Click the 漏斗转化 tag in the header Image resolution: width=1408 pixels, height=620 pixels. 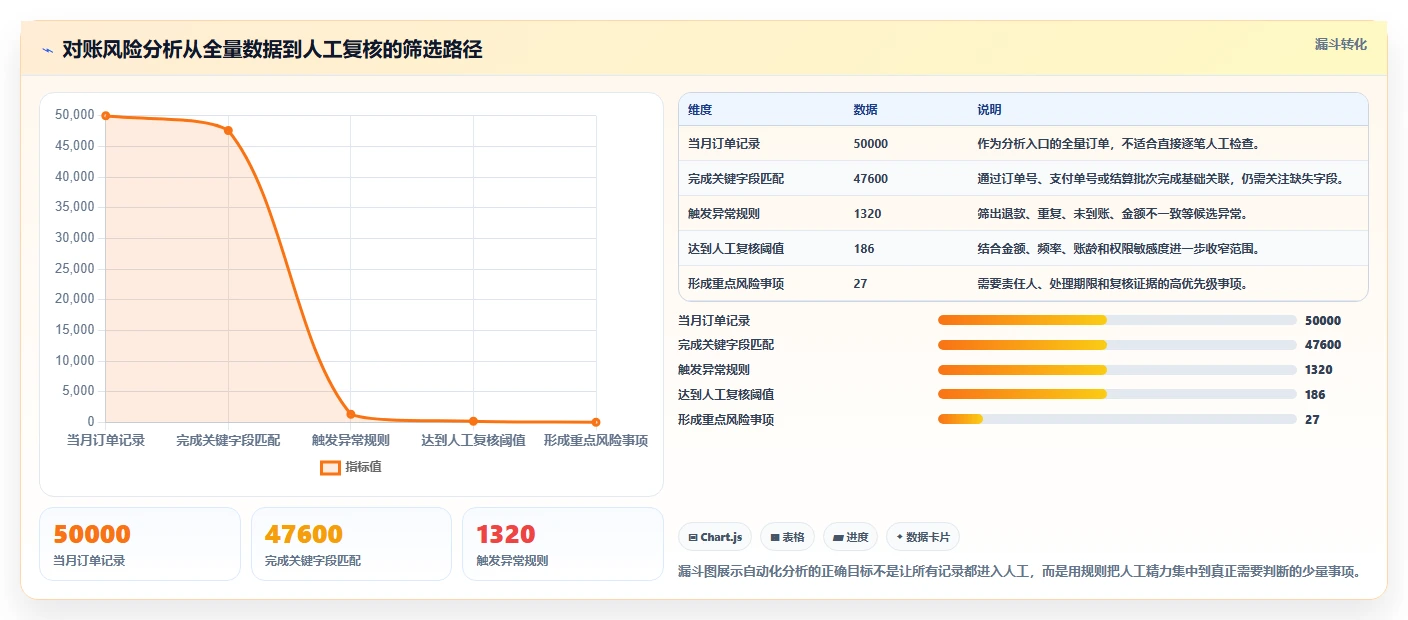pyautogui.click(x=1340, y=44)
